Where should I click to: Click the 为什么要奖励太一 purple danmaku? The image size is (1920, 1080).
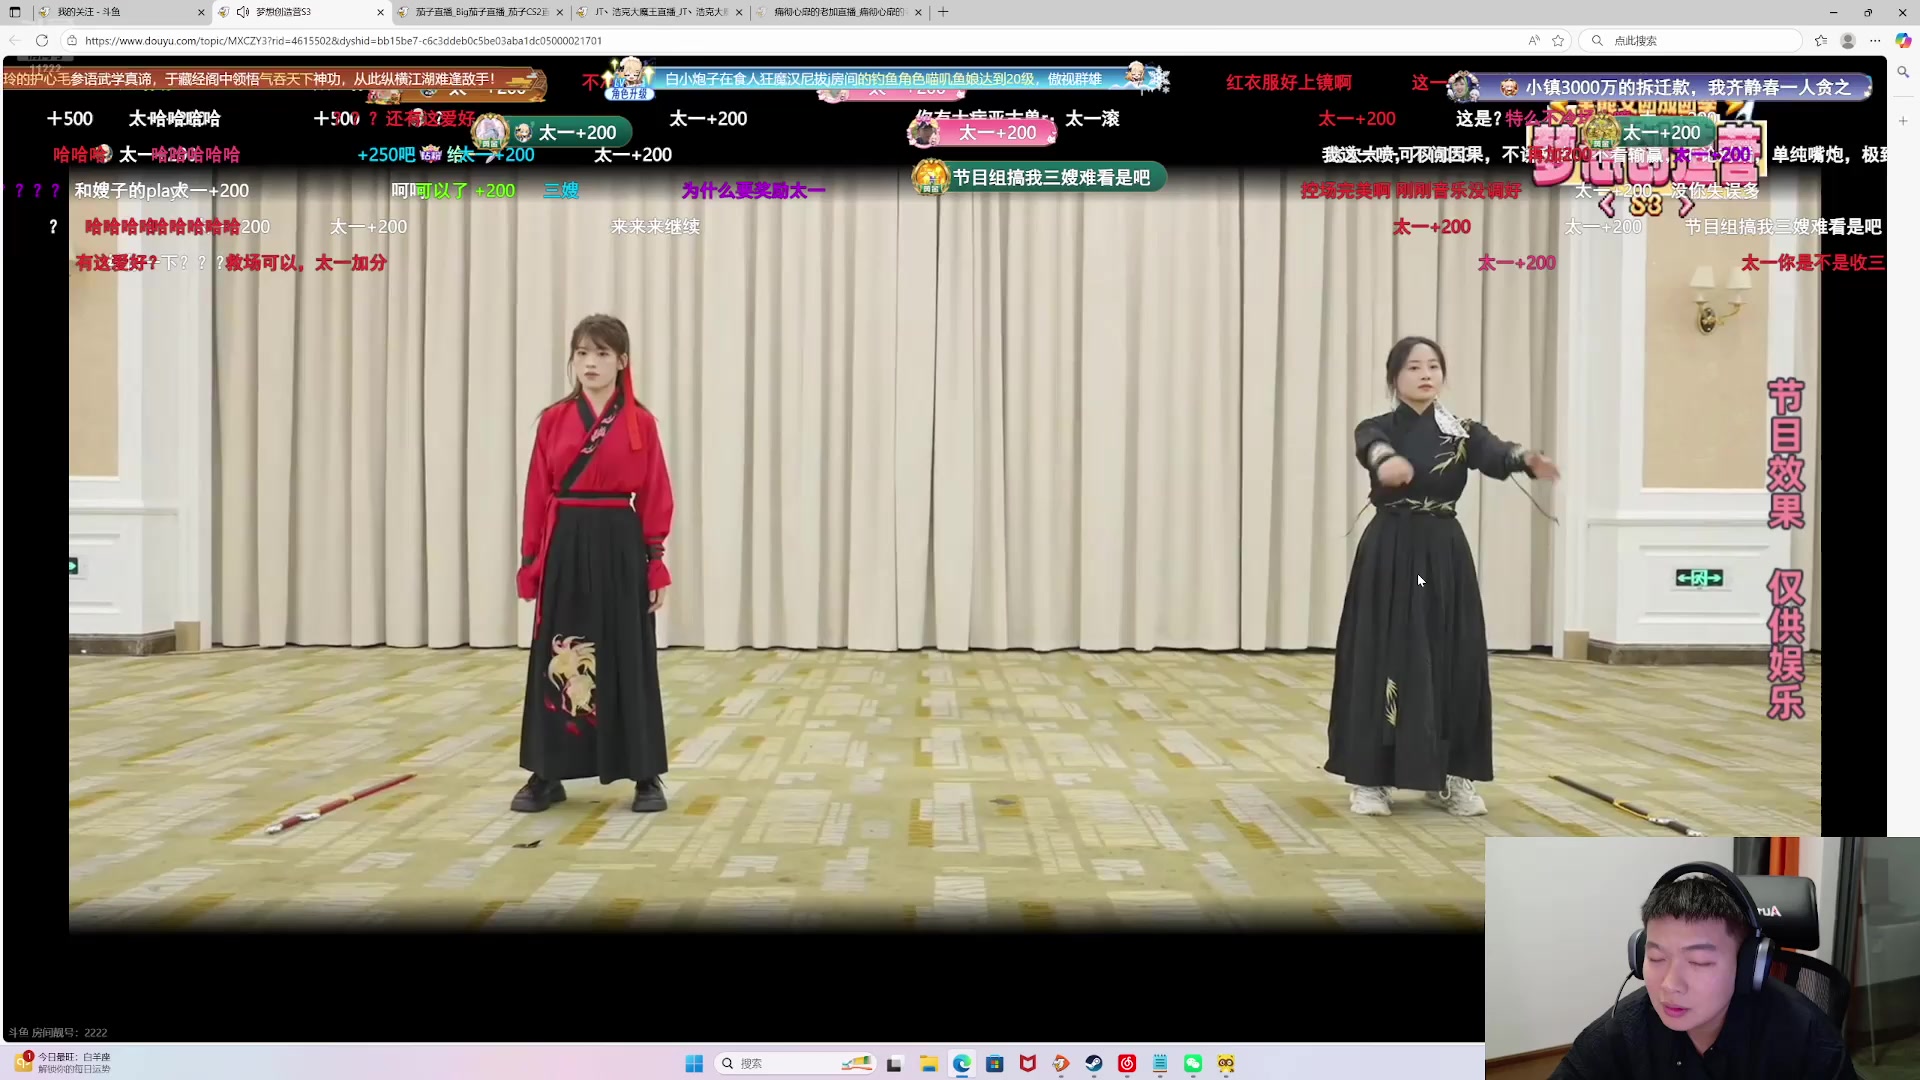pyautogui.click(x=753, y=190)
